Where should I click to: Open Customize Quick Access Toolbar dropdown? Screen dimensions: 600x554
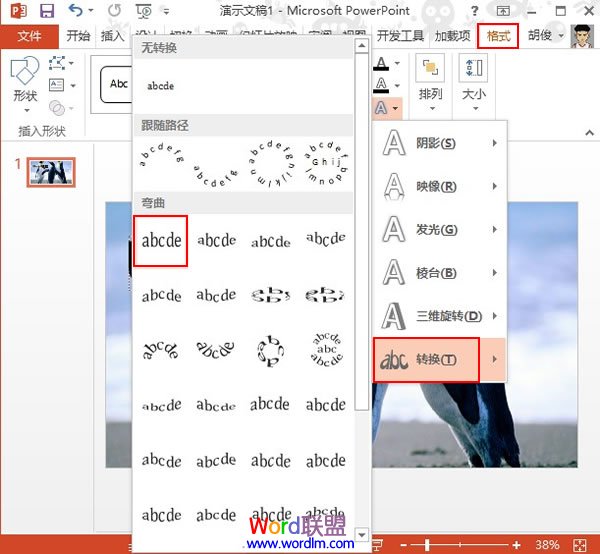point(166,11)
